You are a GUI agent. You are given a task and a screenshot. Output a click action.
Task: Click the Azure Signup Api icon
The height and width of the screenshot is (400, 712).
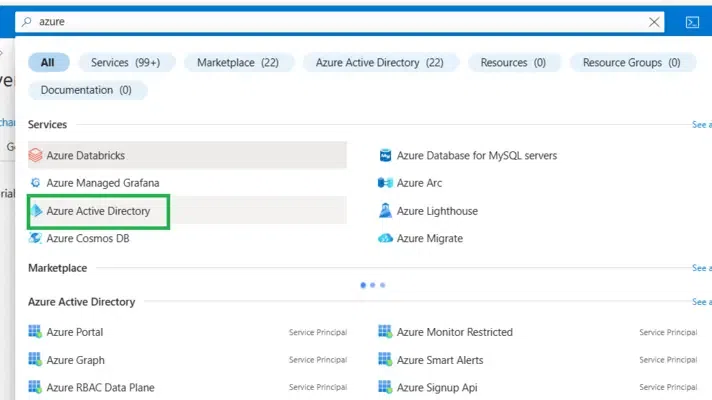click(385, 387)
